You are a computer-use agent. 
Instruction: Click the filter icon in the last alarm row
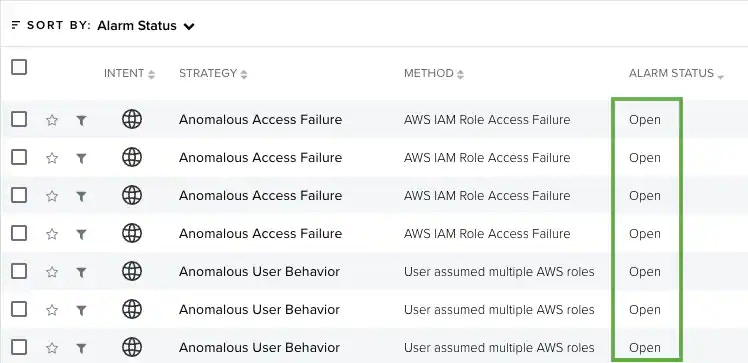pyautogui.click(x=82, y=349)
